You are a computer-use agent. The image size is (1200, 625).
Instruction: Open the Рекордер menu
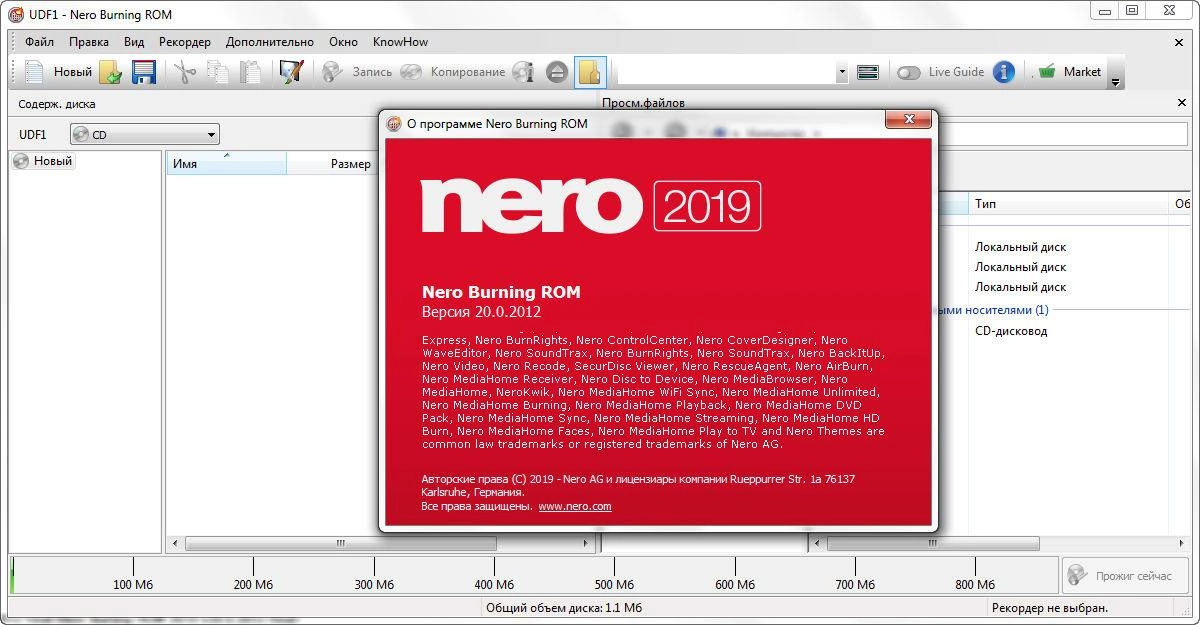tap(185, 42)
